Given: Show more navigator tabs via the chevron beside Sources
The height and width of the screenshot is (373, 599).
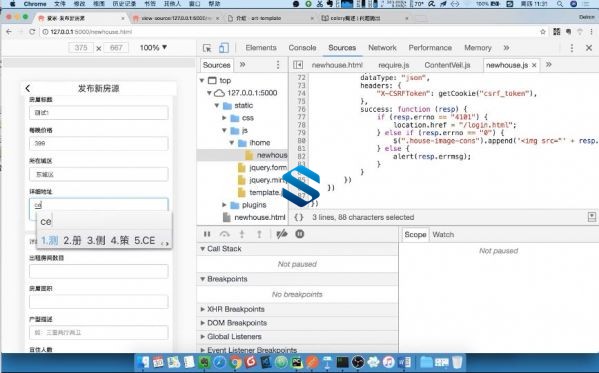Looking at the screenshot, I should [242, 65].
